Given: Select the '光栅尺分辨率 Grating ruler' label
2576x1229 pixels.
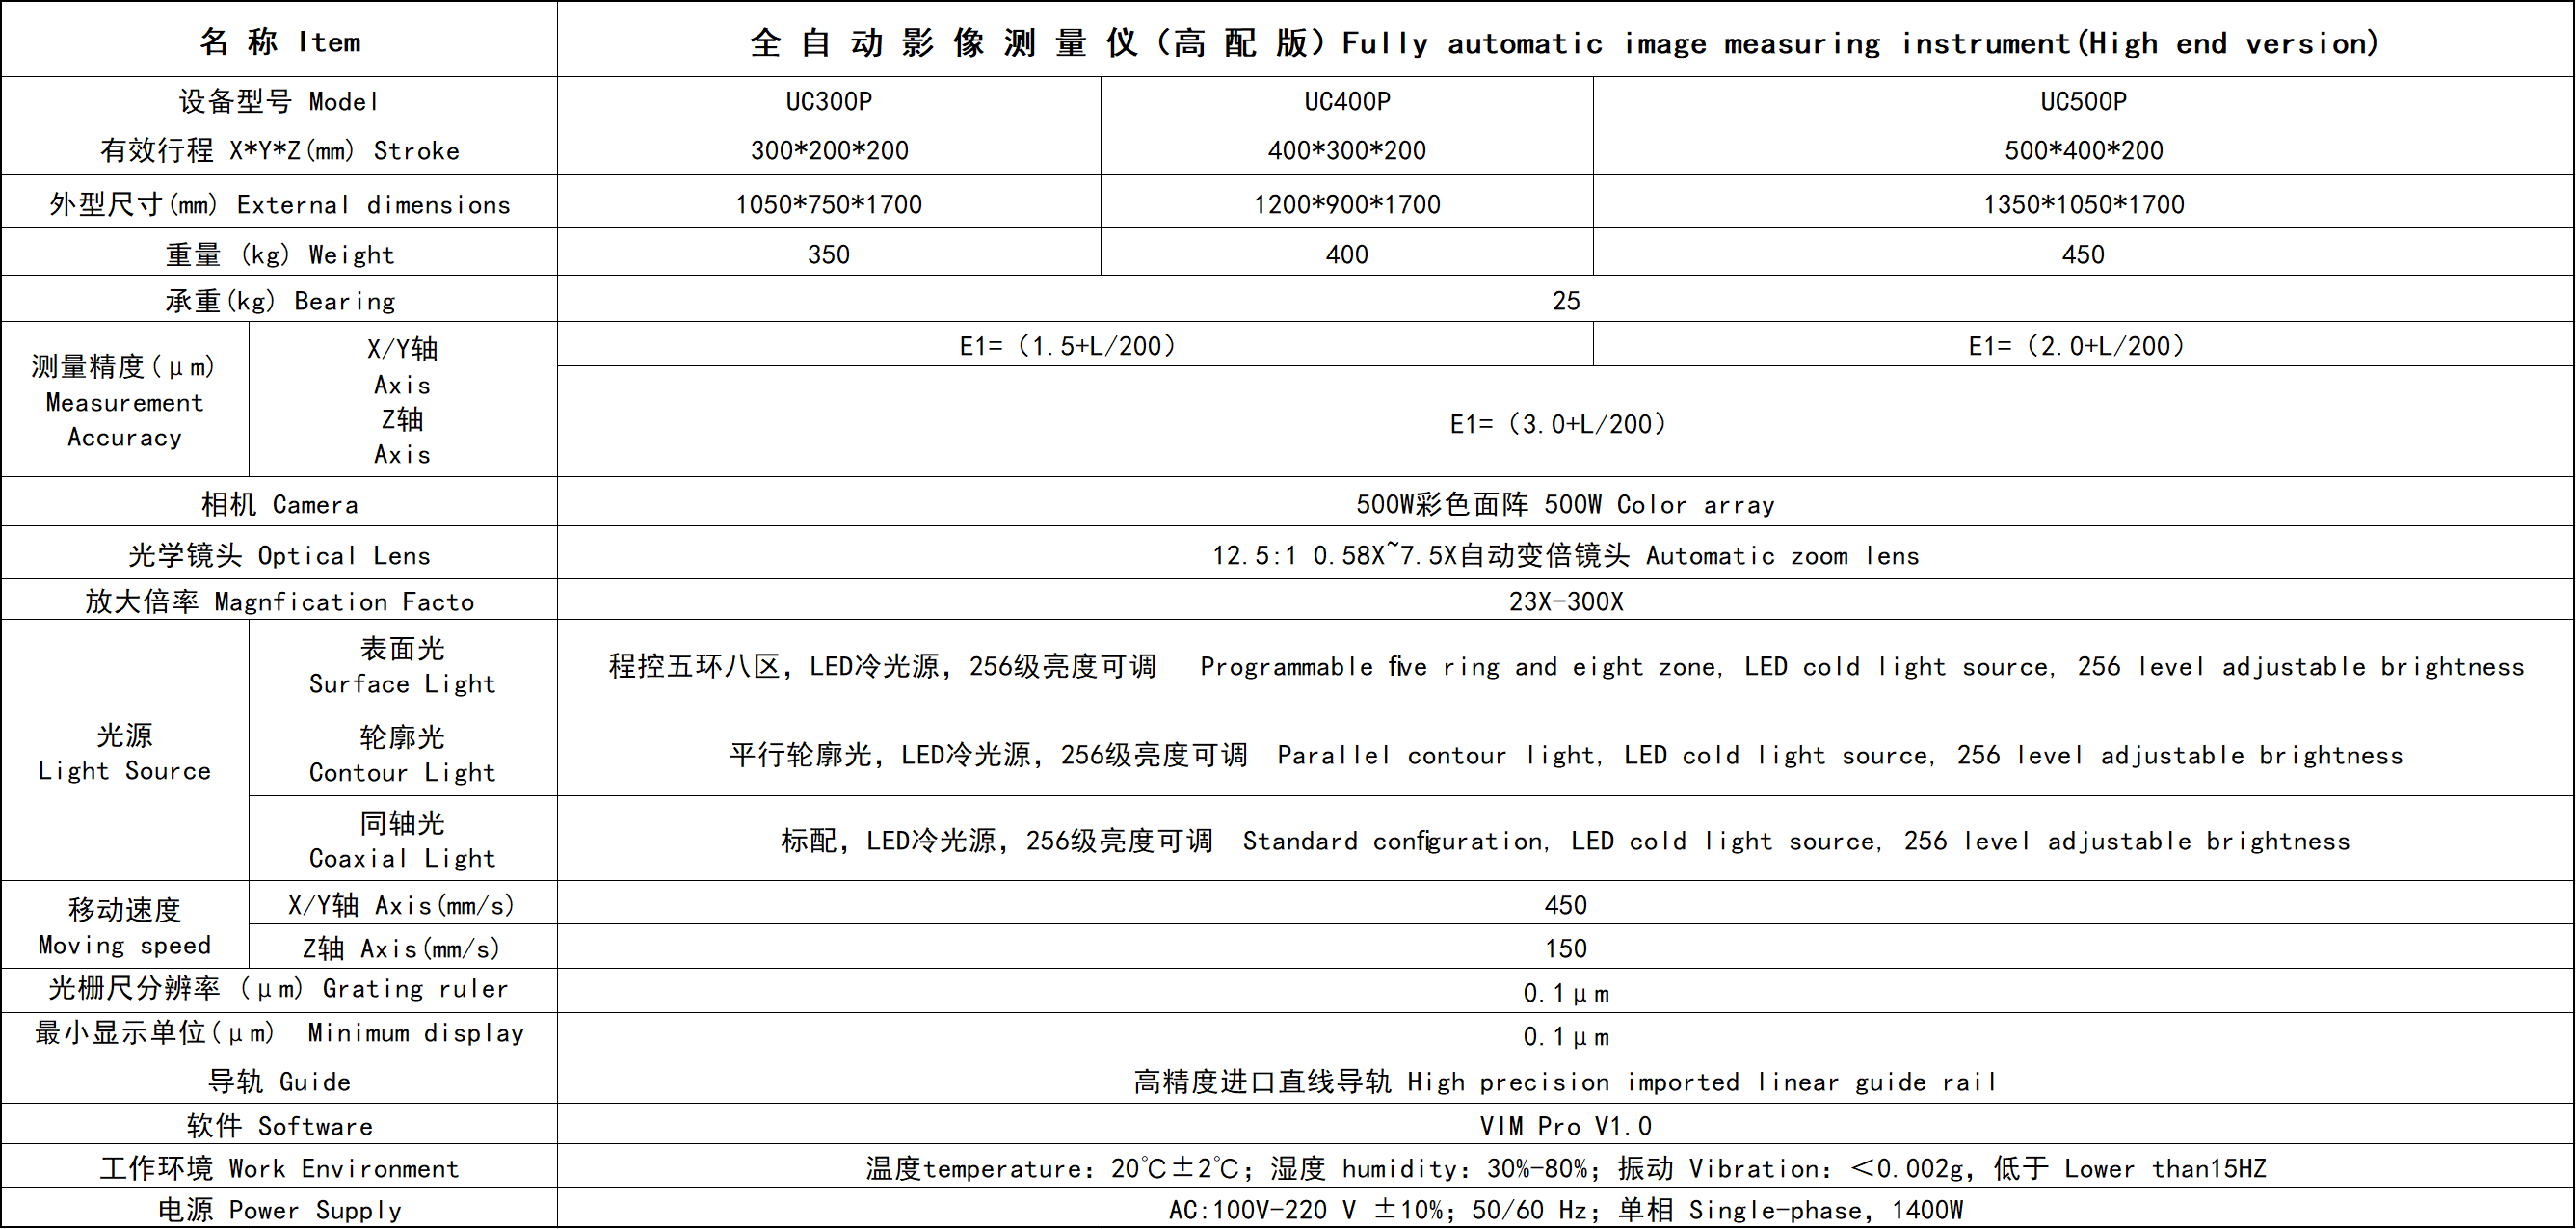Looking at the screenshot, I should 280,988.
